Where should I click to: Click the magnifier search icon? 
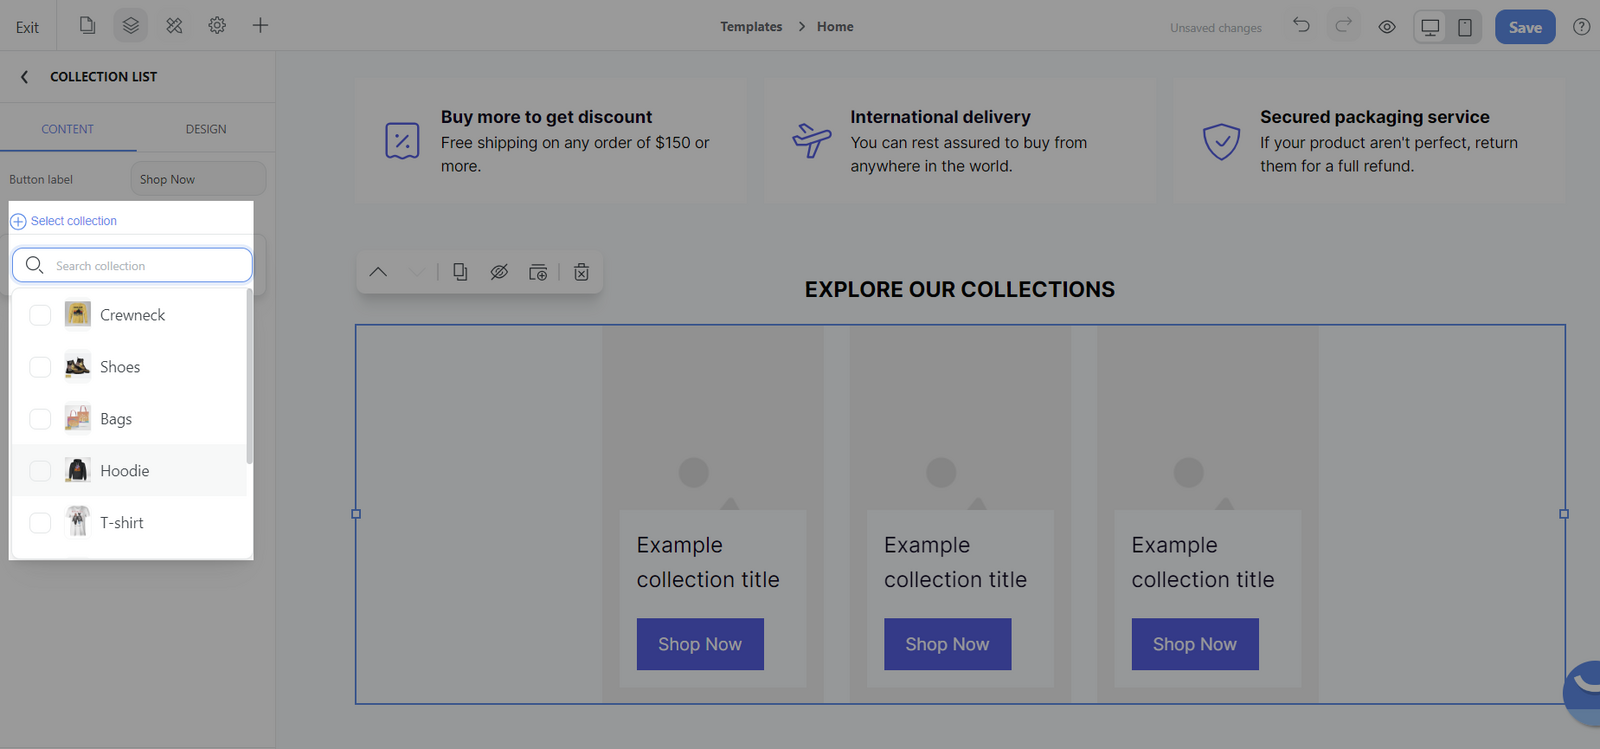[x=34, y=265]
